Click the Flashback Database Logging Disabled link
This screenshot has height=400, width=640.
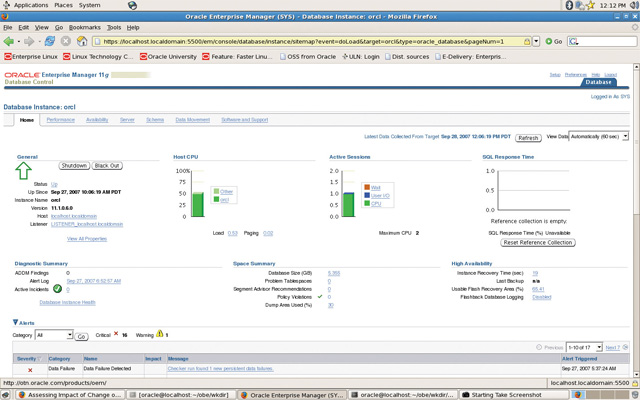tap(542, 297)
